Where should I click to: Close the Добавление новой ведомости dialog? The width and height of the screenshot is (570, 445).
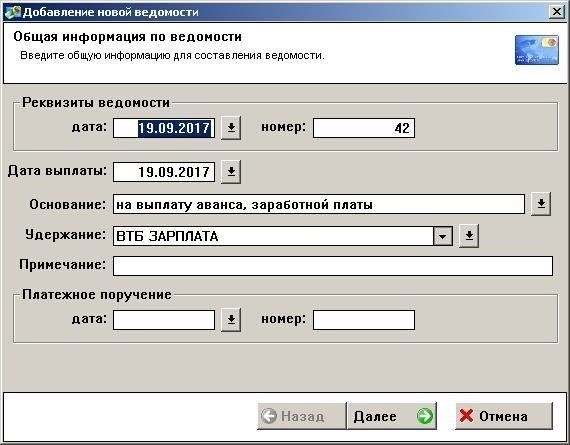click(557, 12)
